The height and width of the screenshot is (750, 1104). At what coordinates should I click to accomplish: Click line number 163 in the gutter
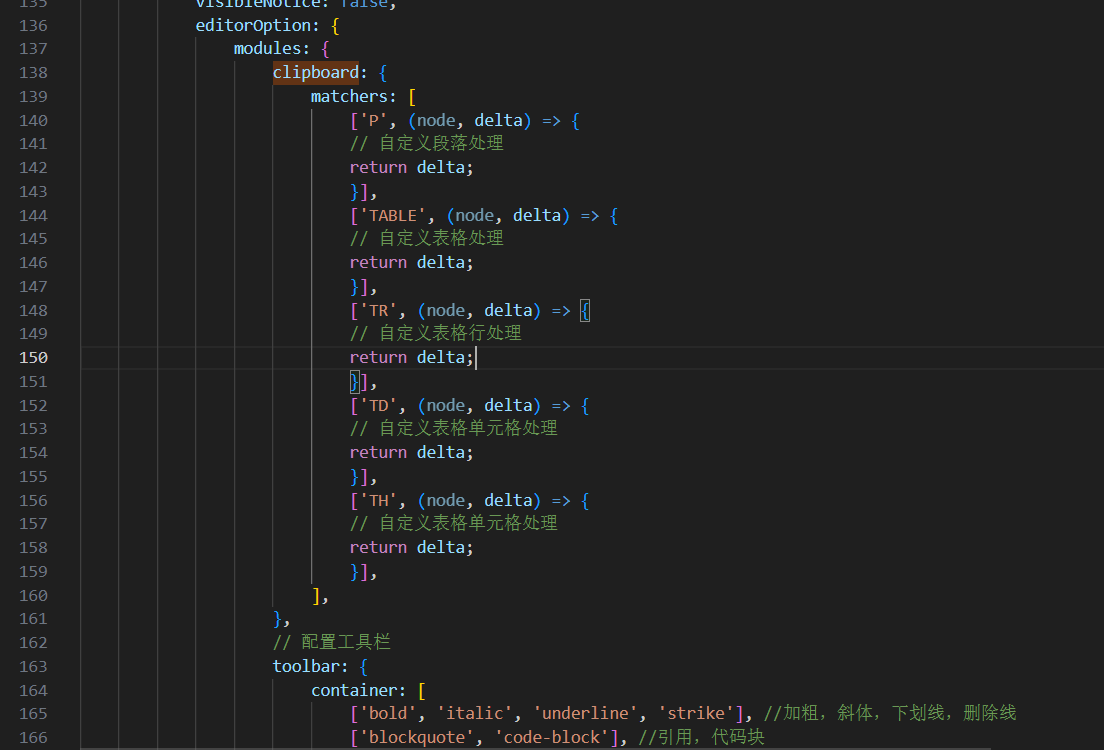pos(33,667)
